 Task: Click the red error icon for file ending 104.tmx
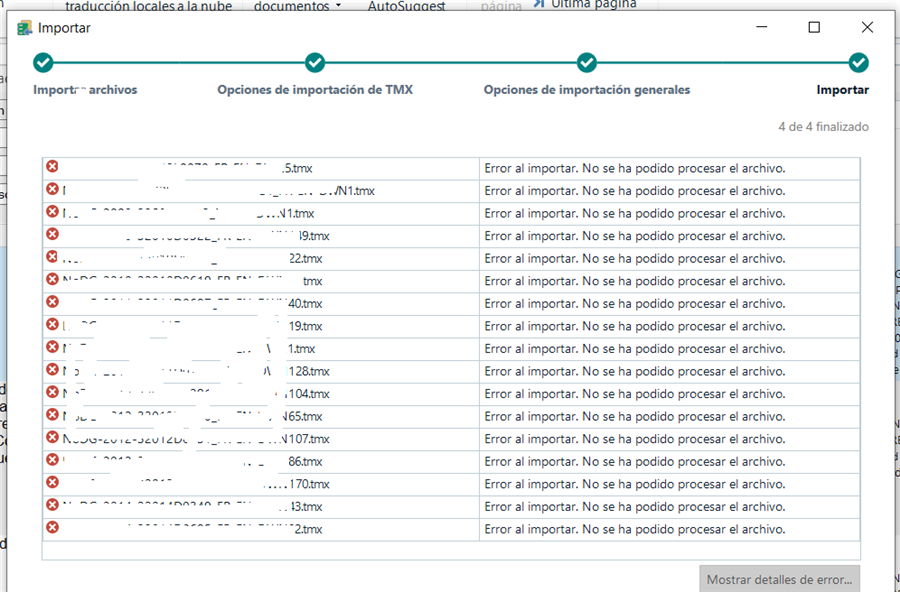click(52, 392)
